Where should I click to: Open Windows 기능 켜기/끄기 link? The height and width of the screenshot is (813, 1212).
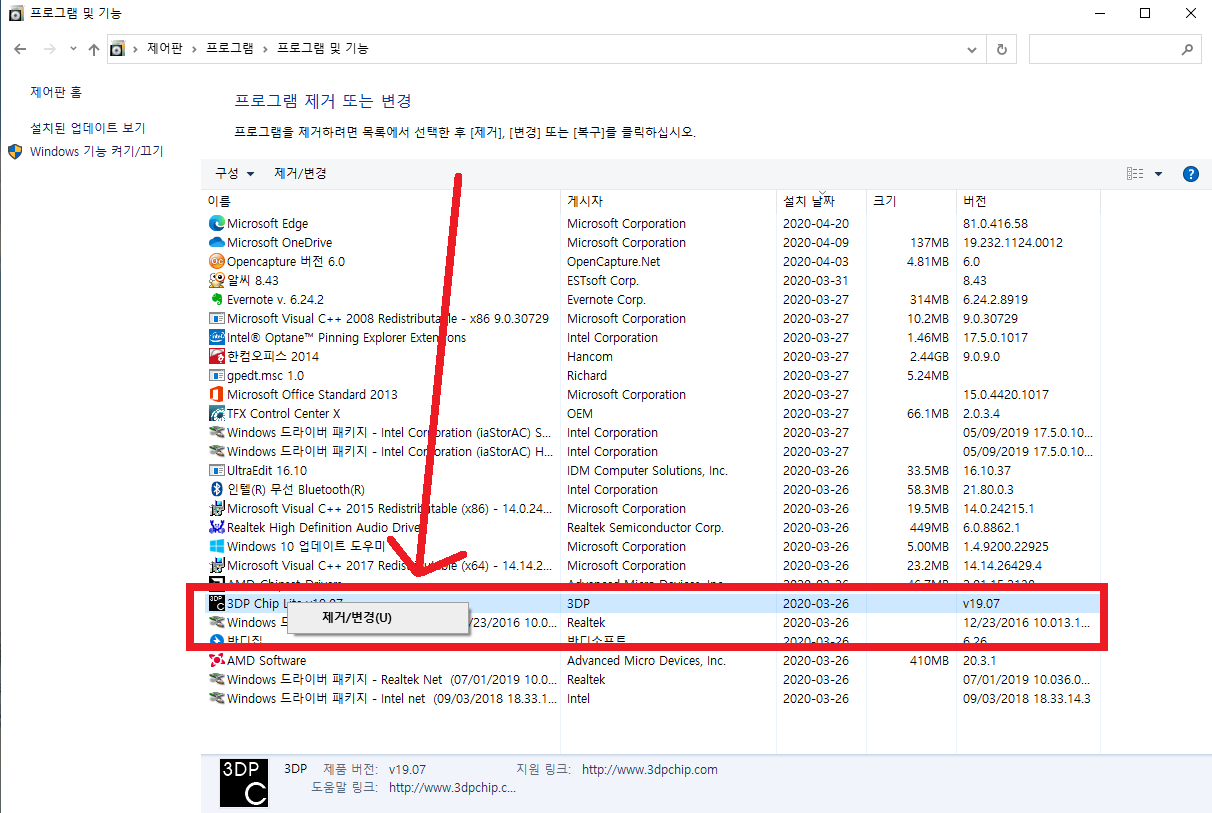[x=96, y=152]
